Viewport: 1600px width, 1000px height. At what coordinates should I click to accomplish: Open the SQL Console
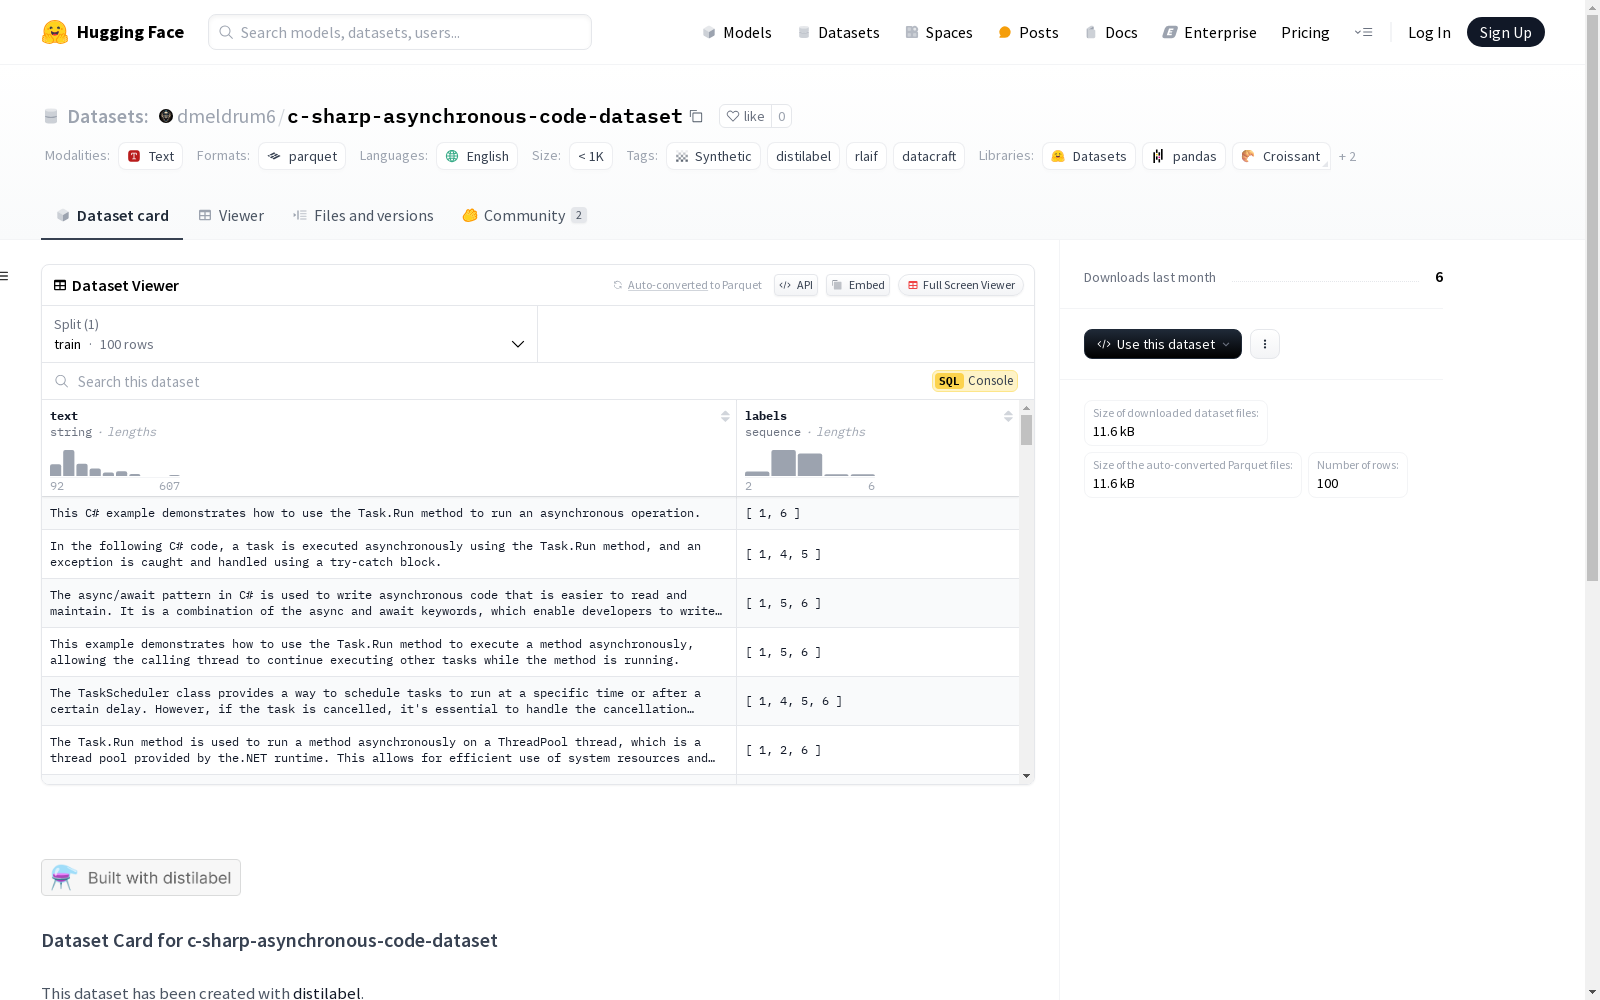[x=975, y=381]
